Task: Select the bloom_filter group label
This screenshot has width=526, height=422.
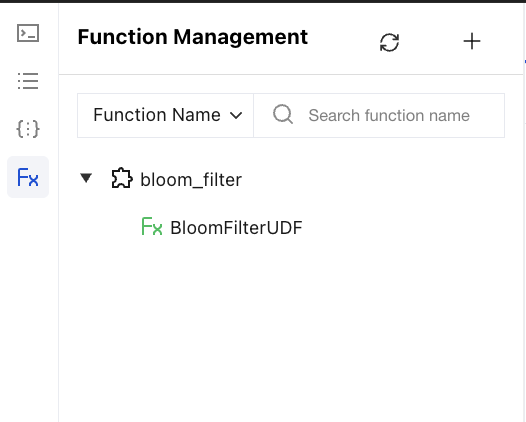Action: [x=191, y=180]
